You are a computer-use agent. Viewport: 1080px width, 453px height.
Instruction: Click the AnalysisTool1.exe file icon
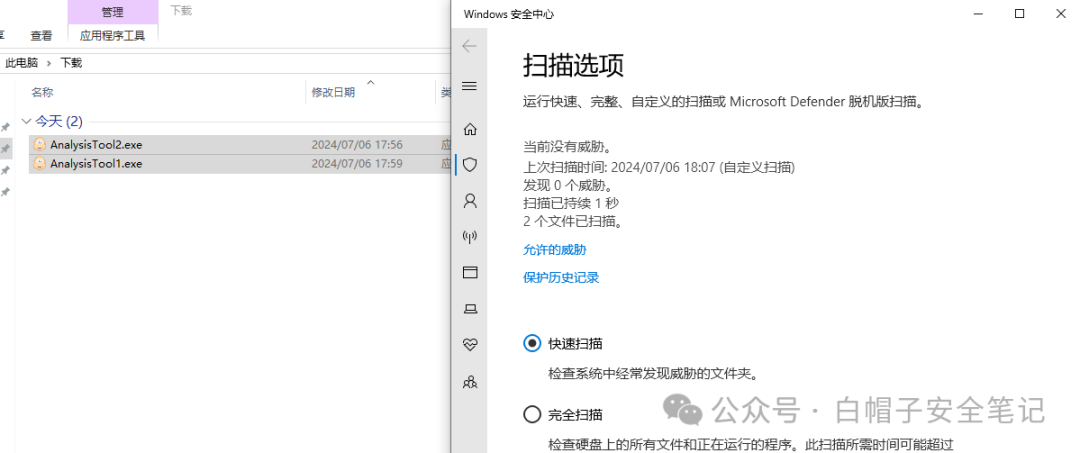point(40,163)
